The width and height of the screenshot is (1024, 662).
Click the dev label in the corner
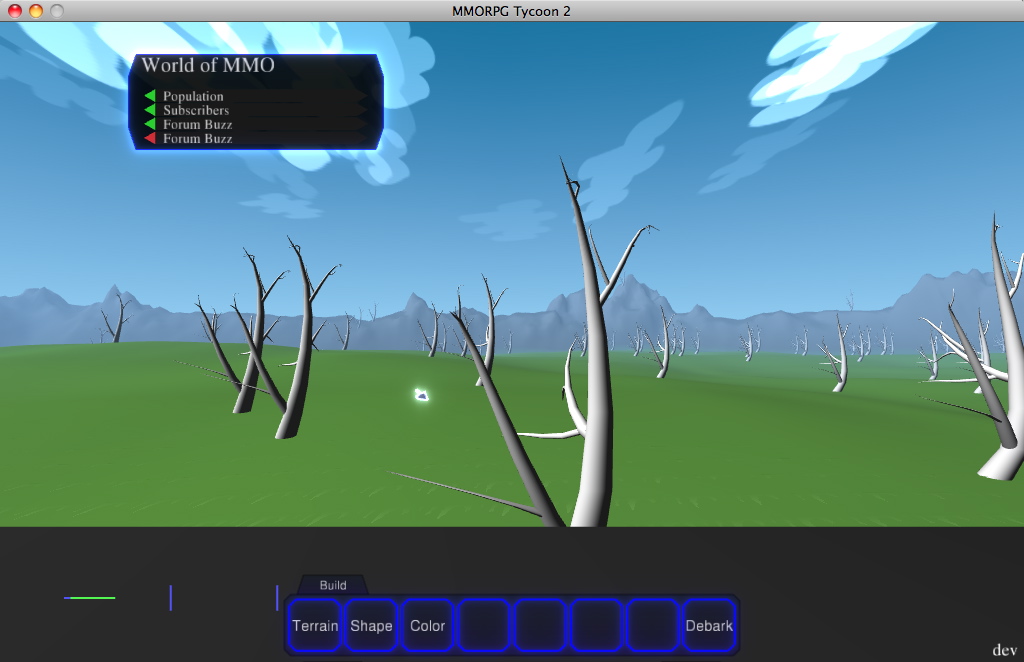point(1004,650)
